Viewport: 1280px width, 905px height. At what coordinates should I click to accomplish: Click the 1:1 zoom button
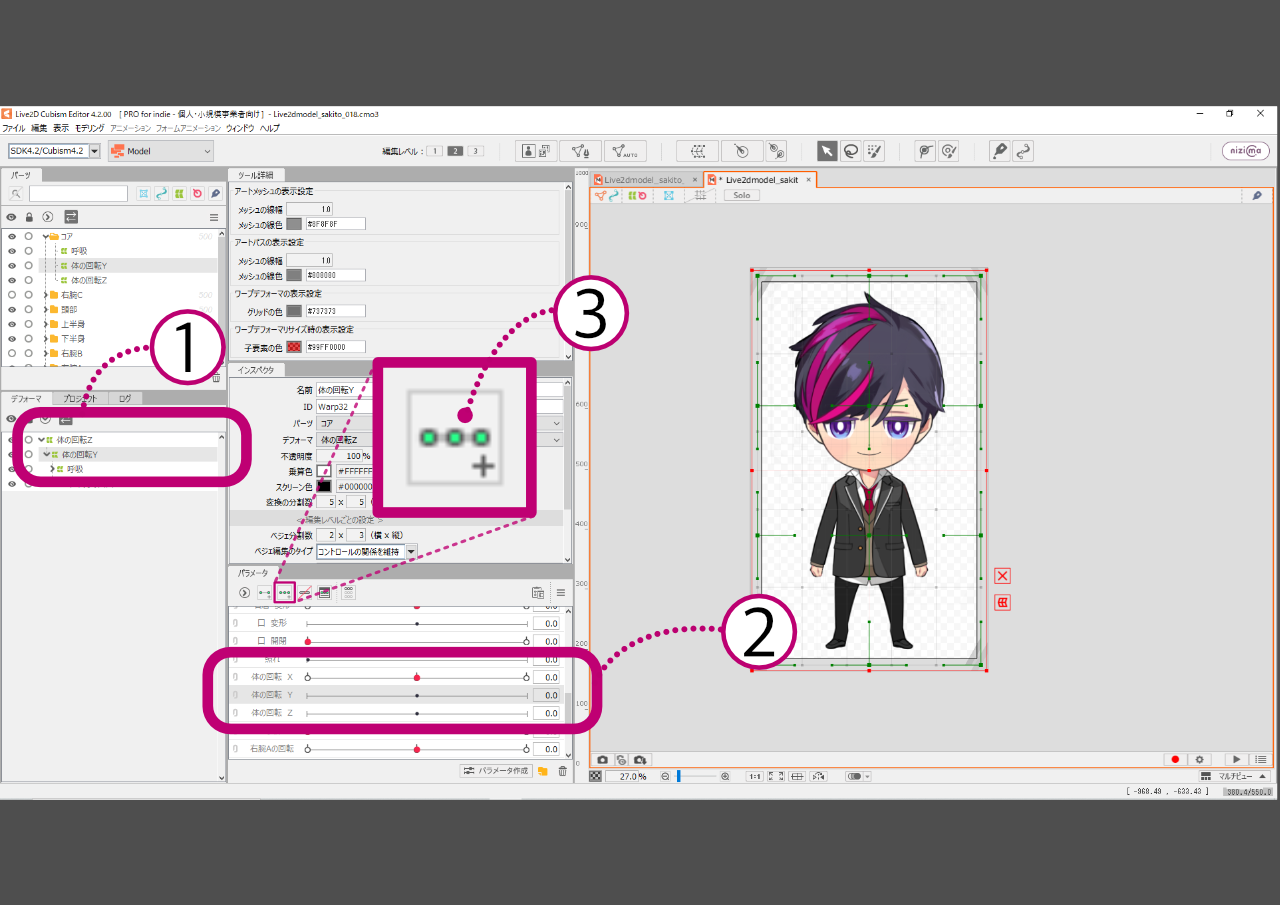click(x=755, y=776)
